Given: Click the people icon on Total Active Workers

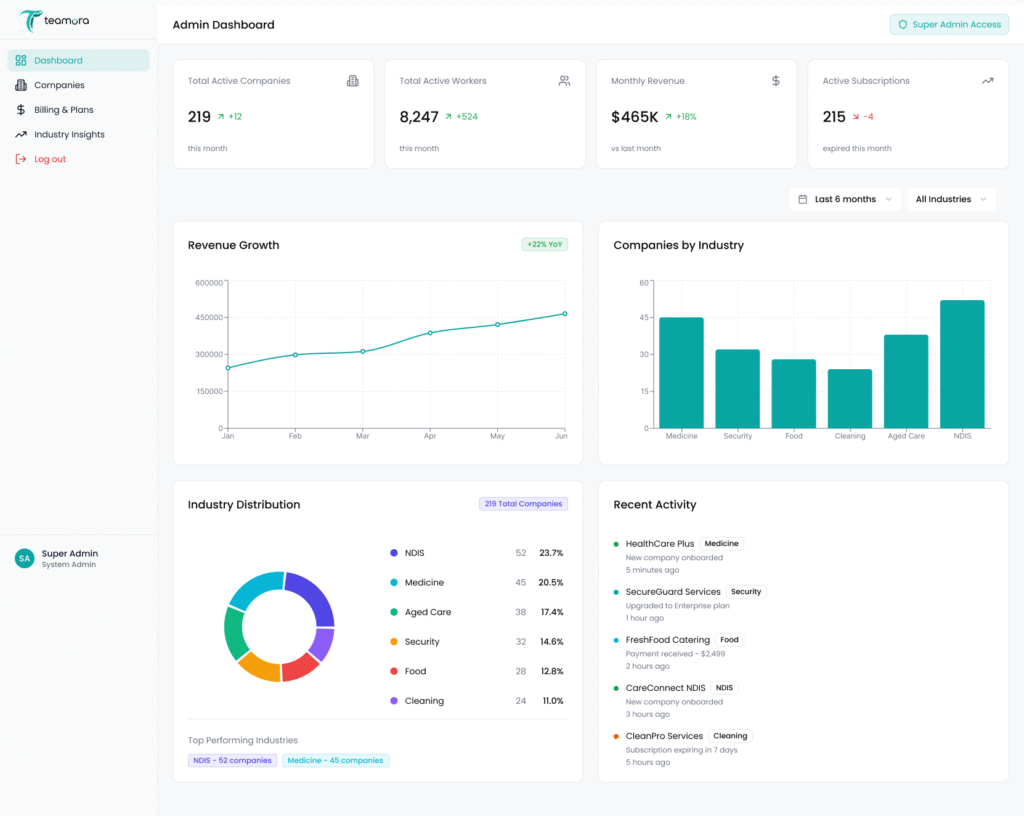Looking at the screenshot, I should click(564, 81).
